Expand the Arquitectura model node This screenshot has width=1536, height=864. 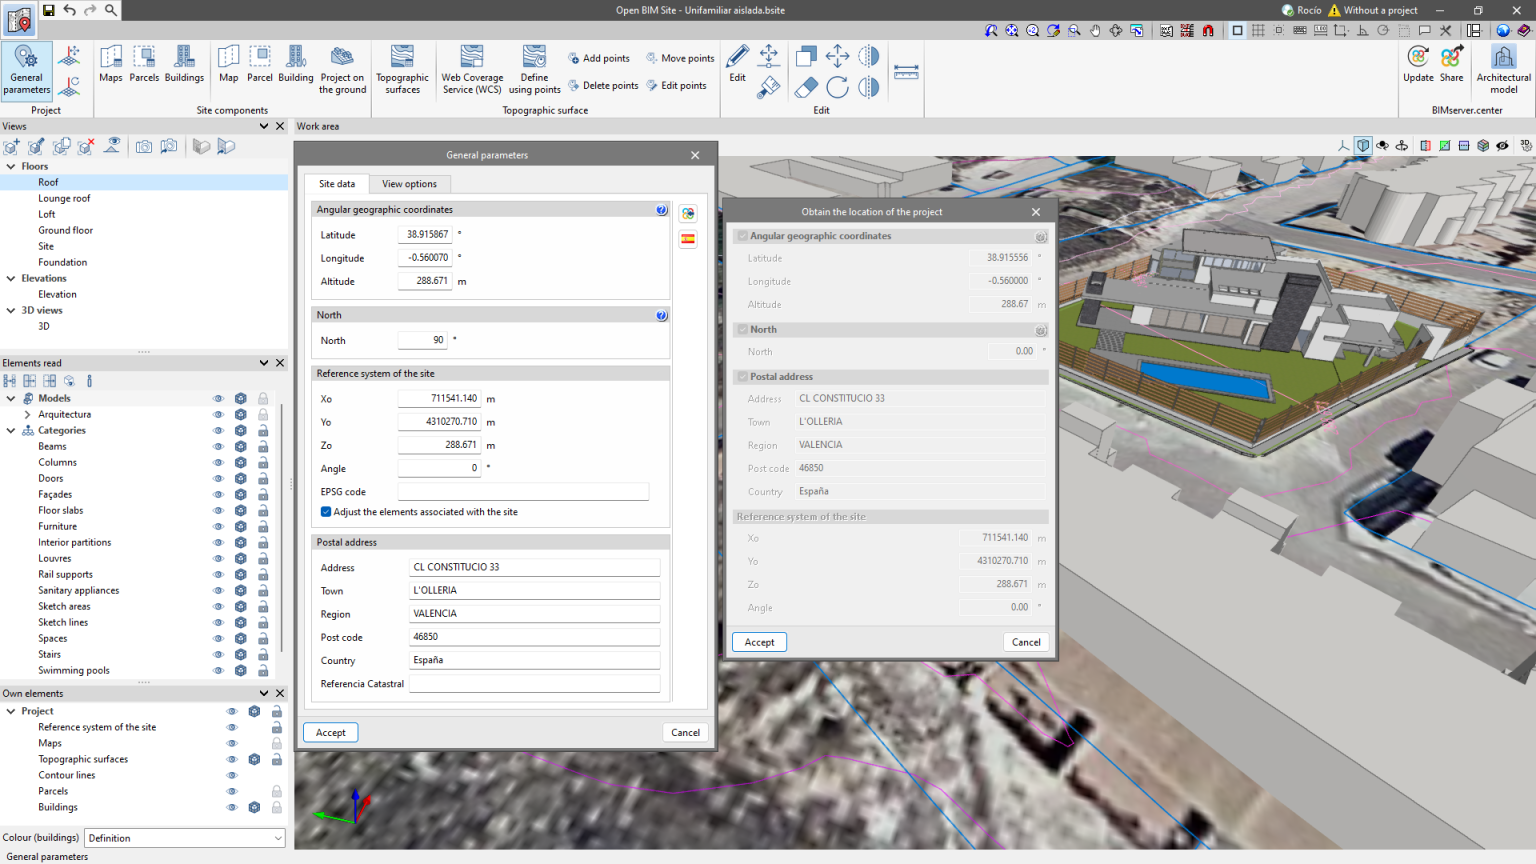(x=27, y=415)
